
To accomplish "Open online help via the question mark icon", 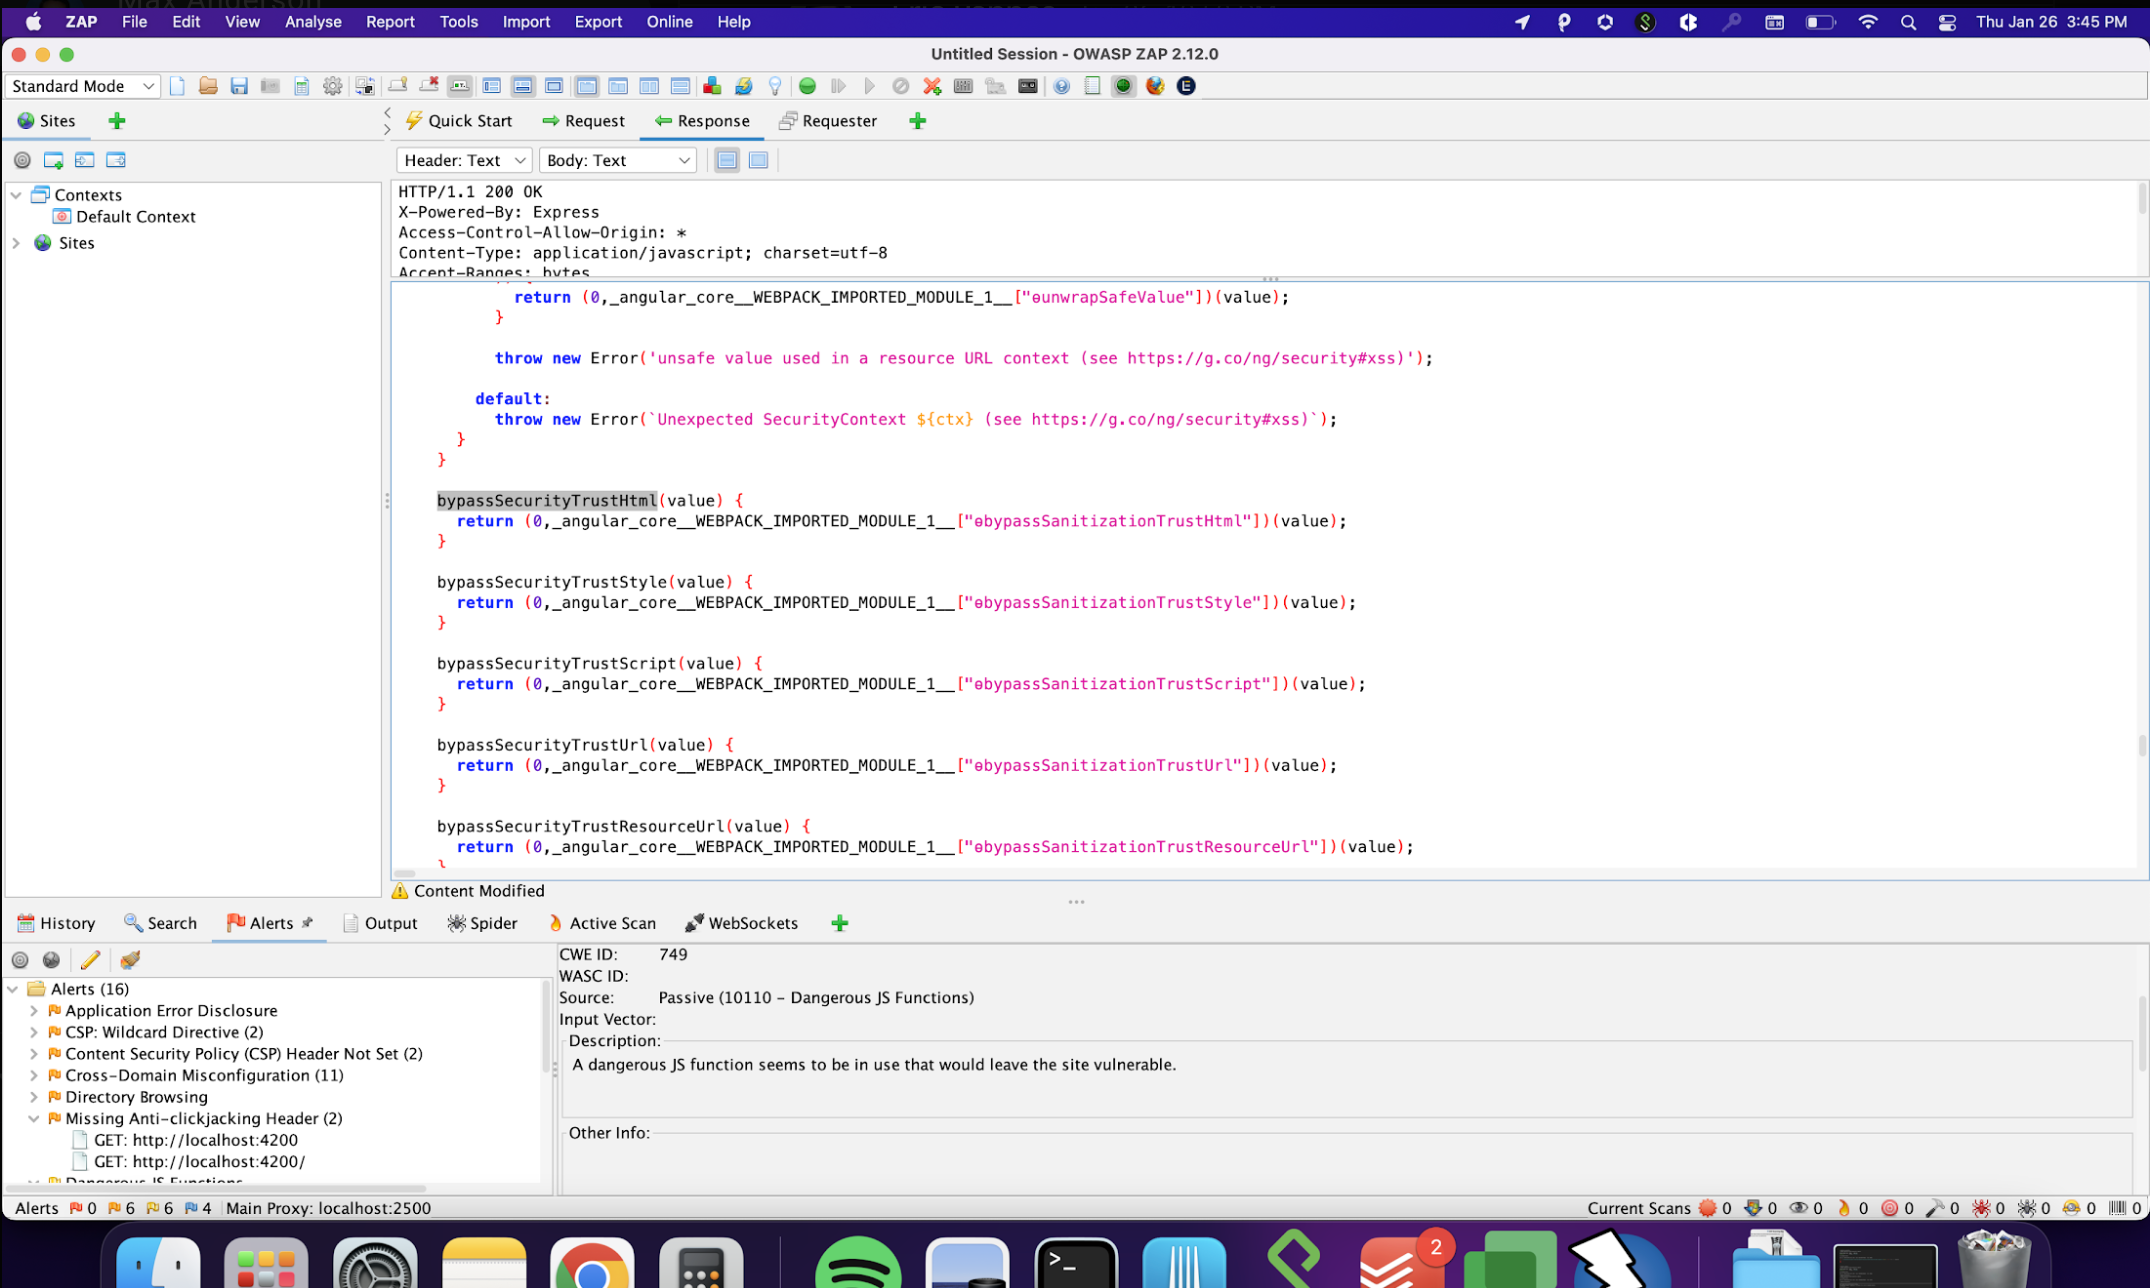I will point(1061,86).
